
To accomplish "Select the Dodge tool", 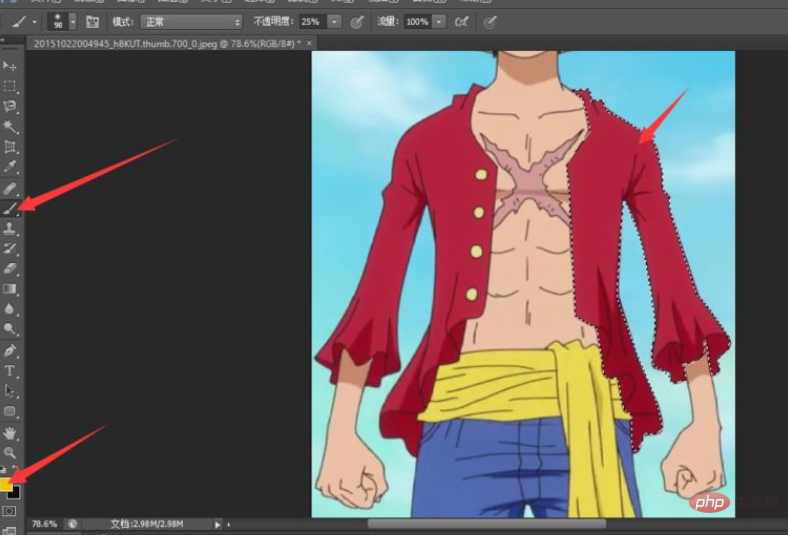I will click(x=9, y=329).
